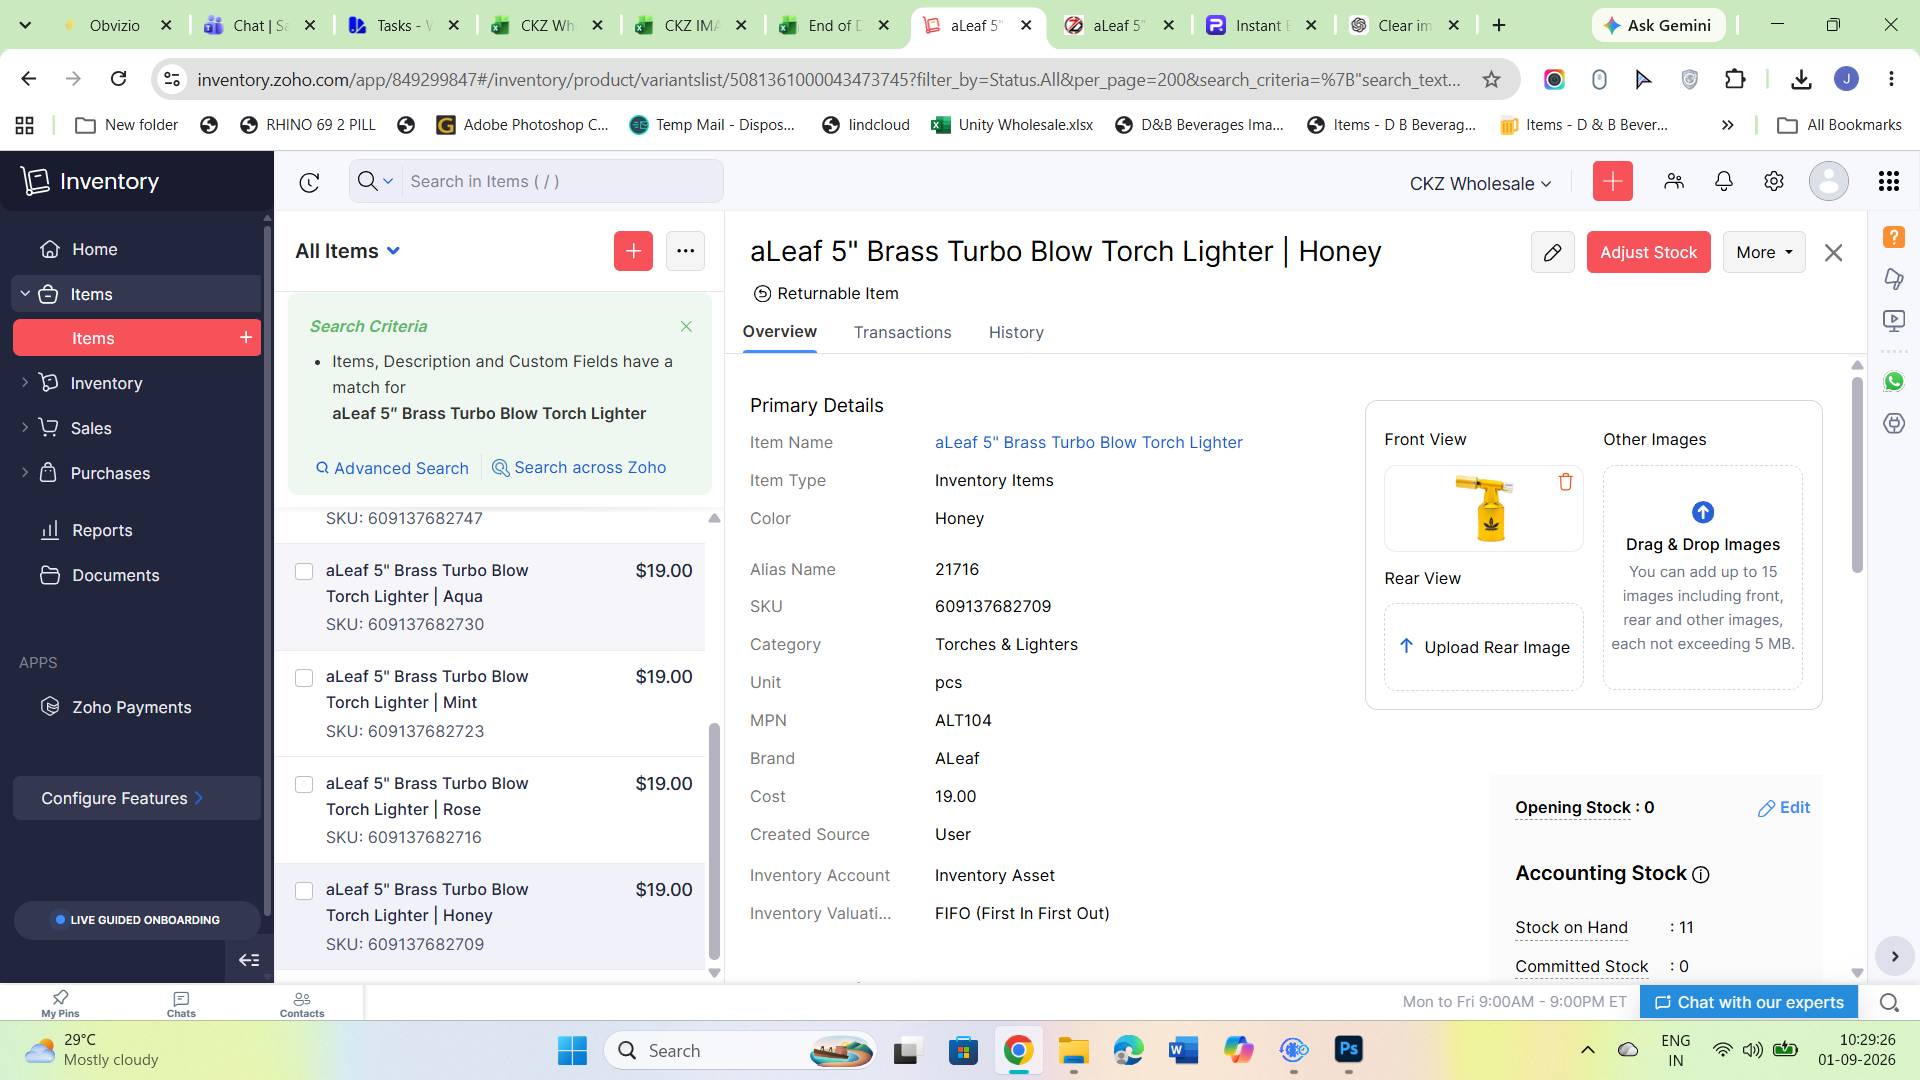
Task: Open the Zoho apps grid icon
Action: (1888, 181)
